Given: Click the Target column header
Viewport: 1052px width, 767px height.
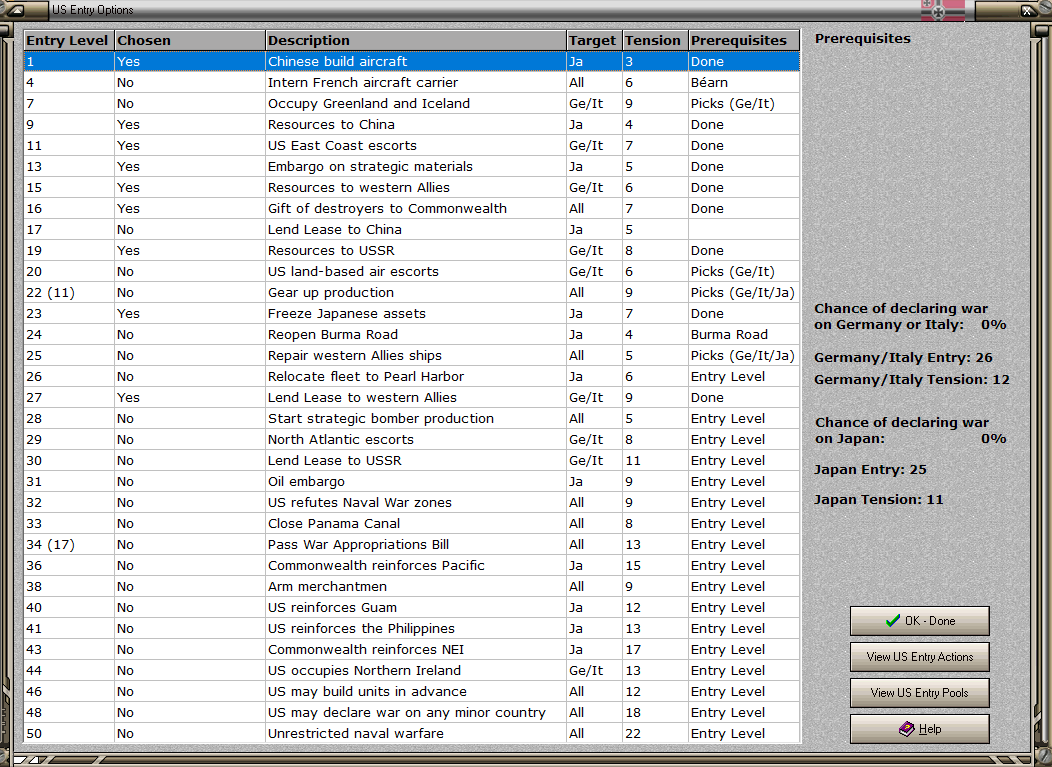Looking at the screenshot, I should [594, 40].
